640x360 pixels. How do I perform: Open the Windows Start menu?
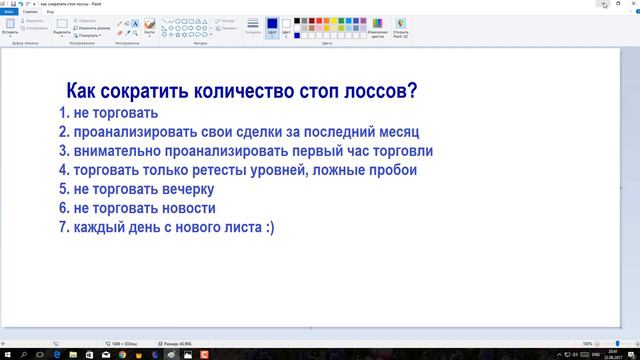pyautogui.click(x=7, y=354)
